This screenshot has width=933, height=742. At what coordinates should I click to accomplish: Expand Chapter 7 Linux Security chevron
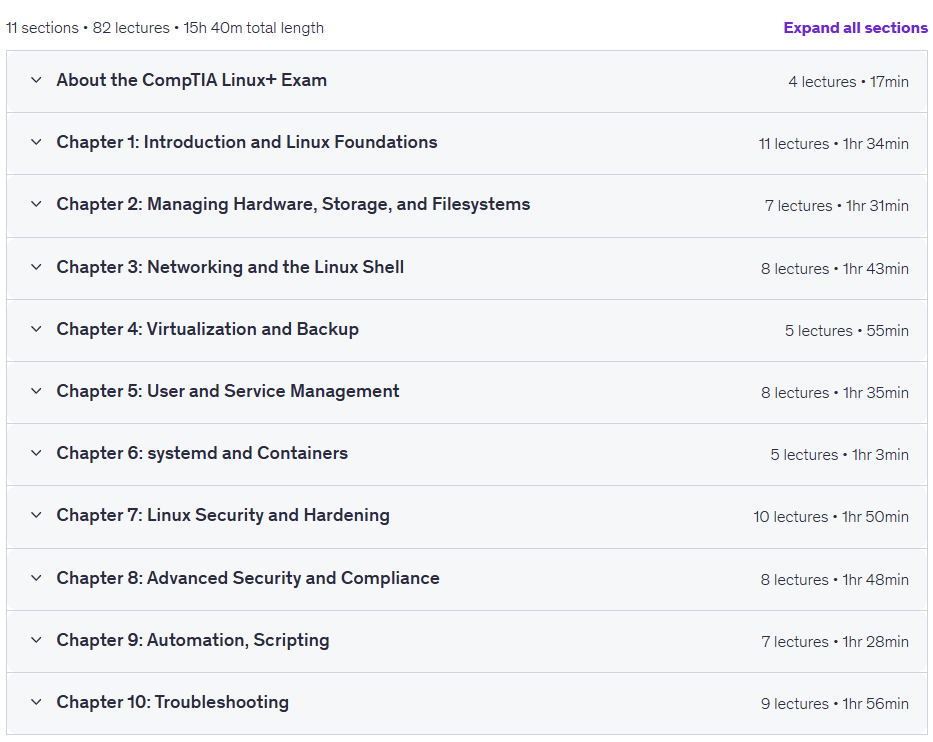point(36,515)
